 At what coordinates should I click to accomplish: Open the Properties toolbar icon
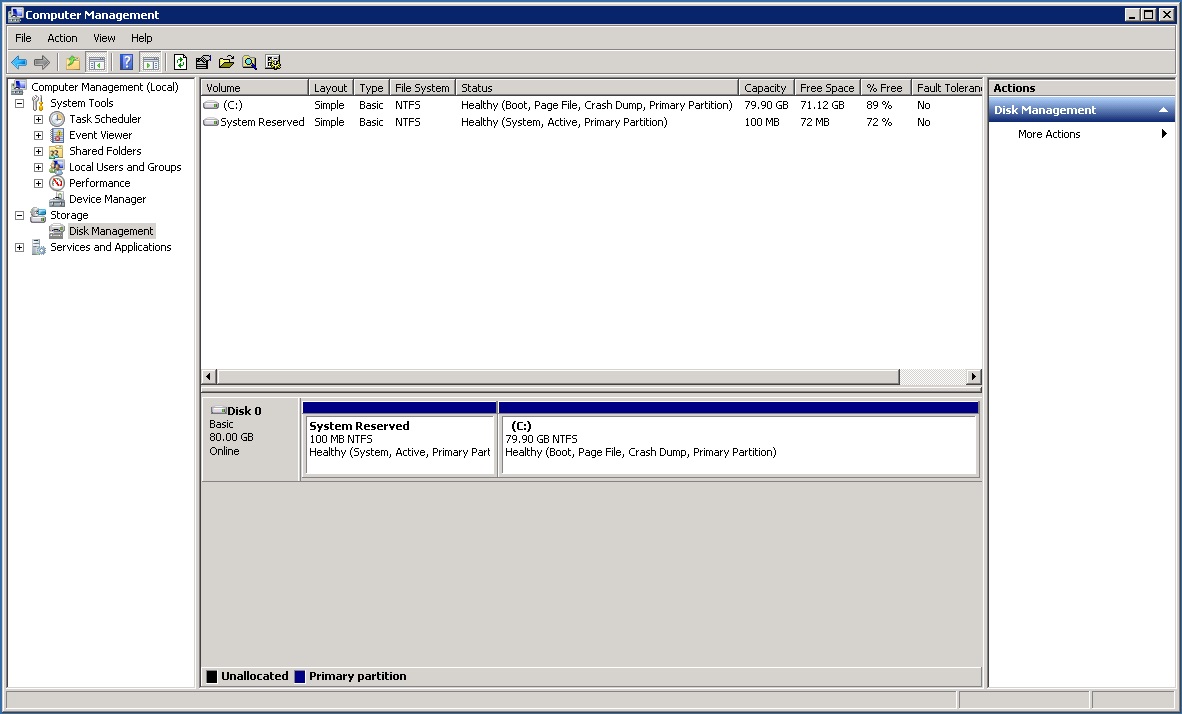click(203, 62)
